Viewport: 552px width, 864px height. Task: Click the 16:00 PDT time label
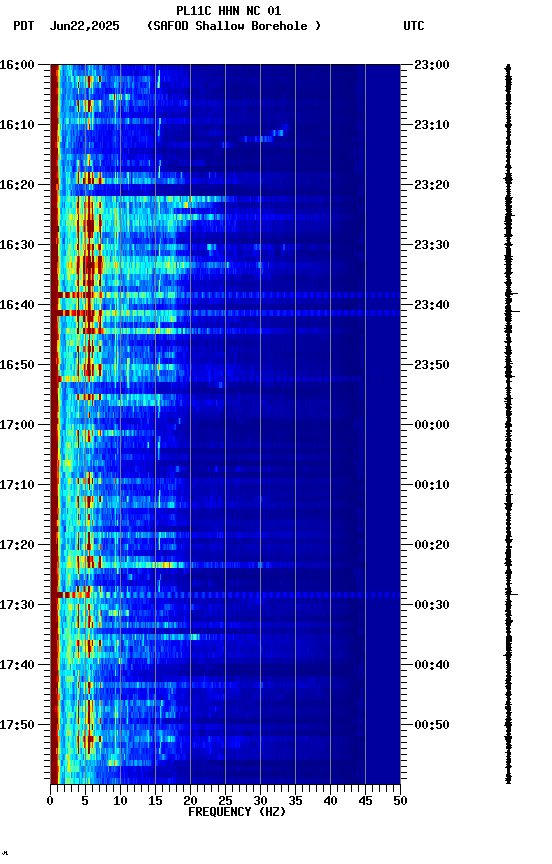(x=17, y=65)
